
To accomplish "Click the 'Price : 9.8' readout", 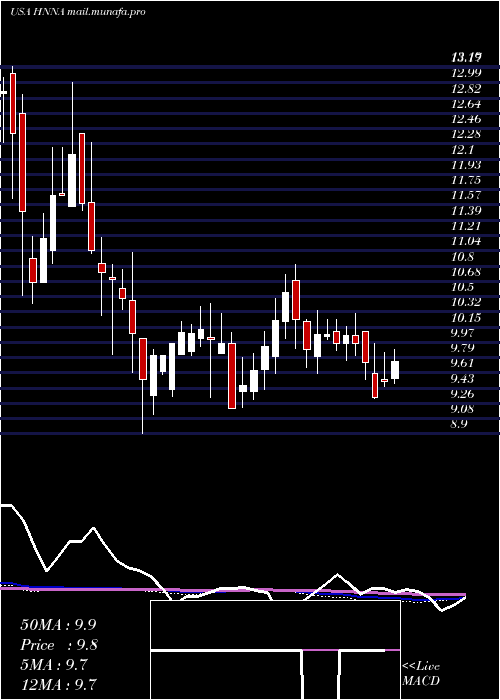I will click(59, 645).
